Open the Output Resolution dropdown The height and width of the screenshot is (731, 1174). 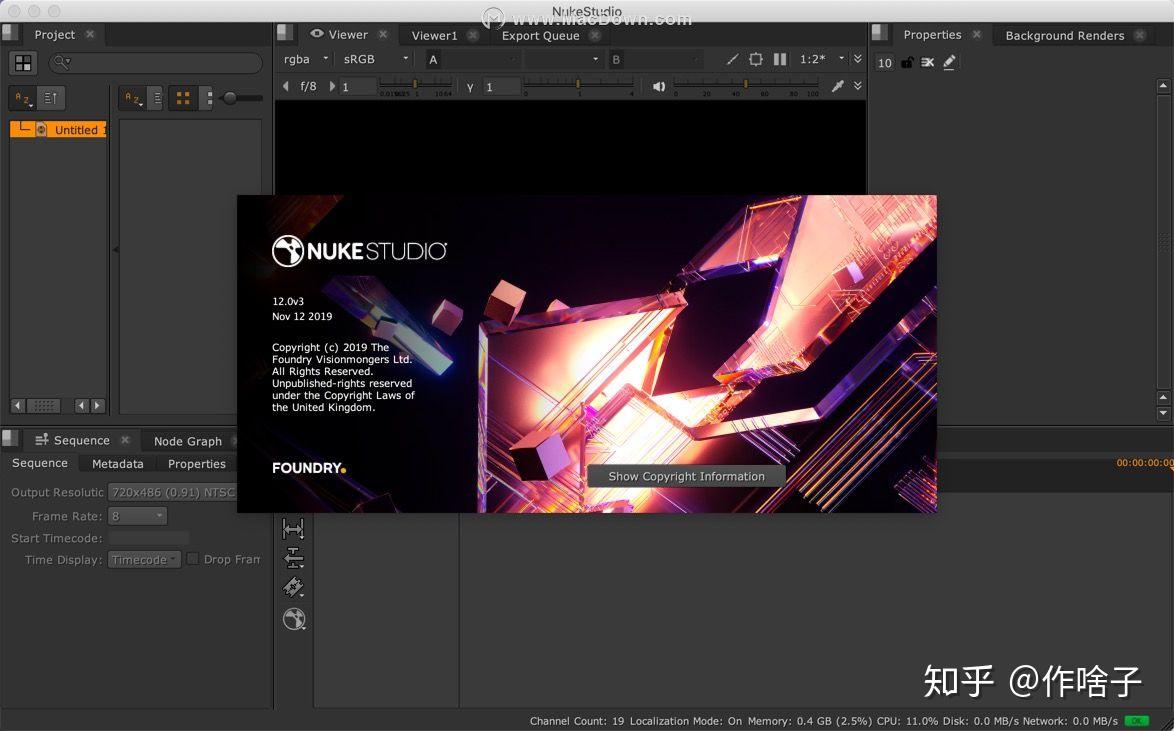coord(172,492)
